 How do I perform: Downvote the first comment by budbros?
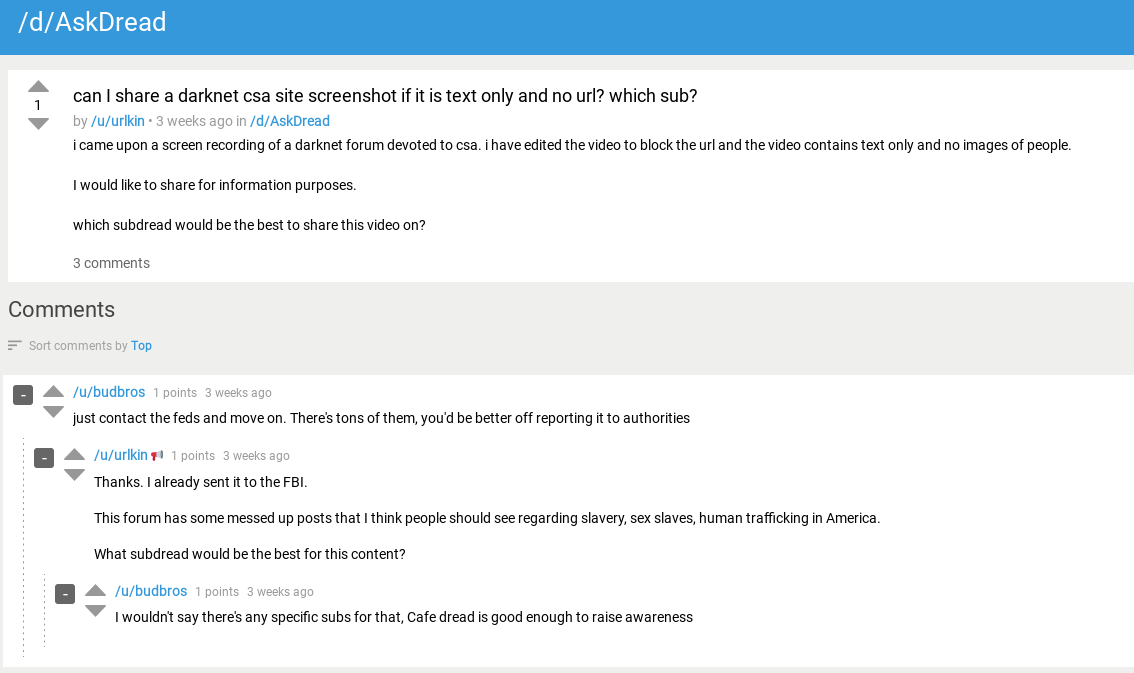tap(54, 412)
